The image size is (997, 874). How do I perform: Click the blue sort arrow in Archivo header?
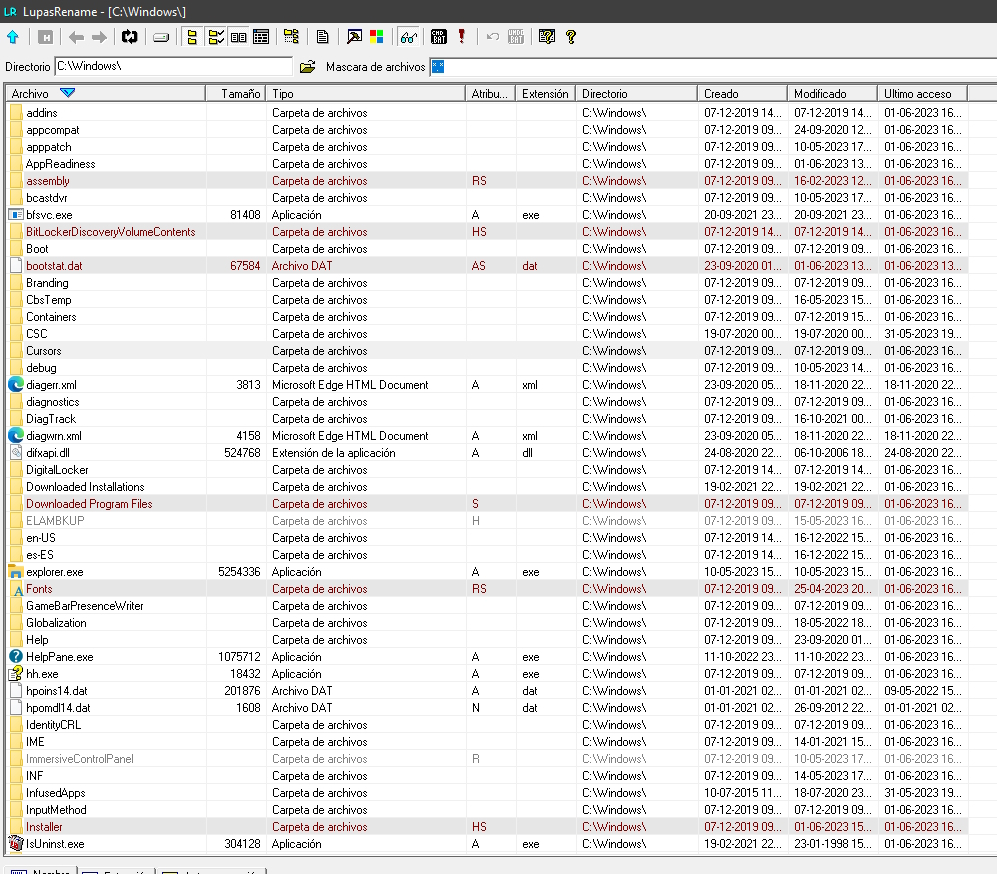[x=67, y=93]
